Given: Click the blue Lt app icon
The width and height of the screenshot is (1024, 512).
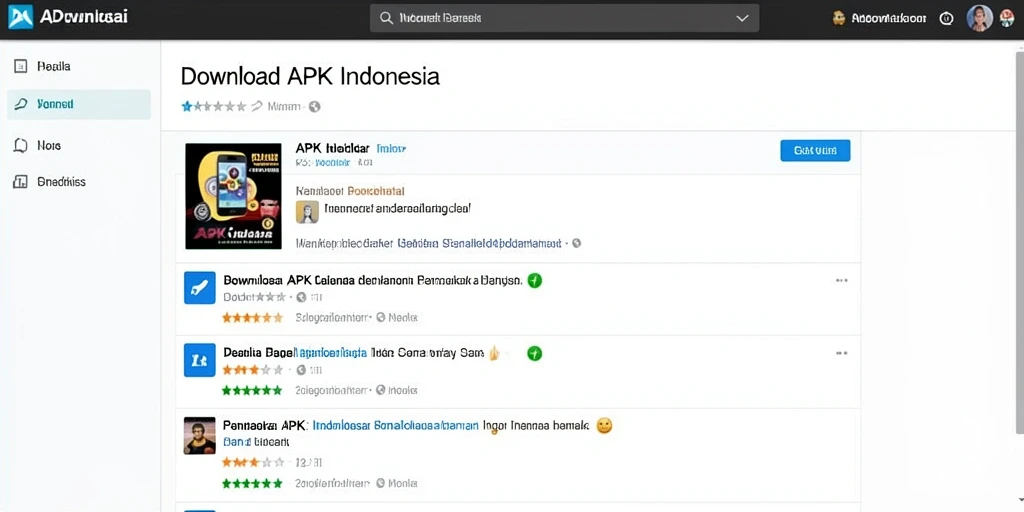Looking at the screenshot, I should 200,360.
